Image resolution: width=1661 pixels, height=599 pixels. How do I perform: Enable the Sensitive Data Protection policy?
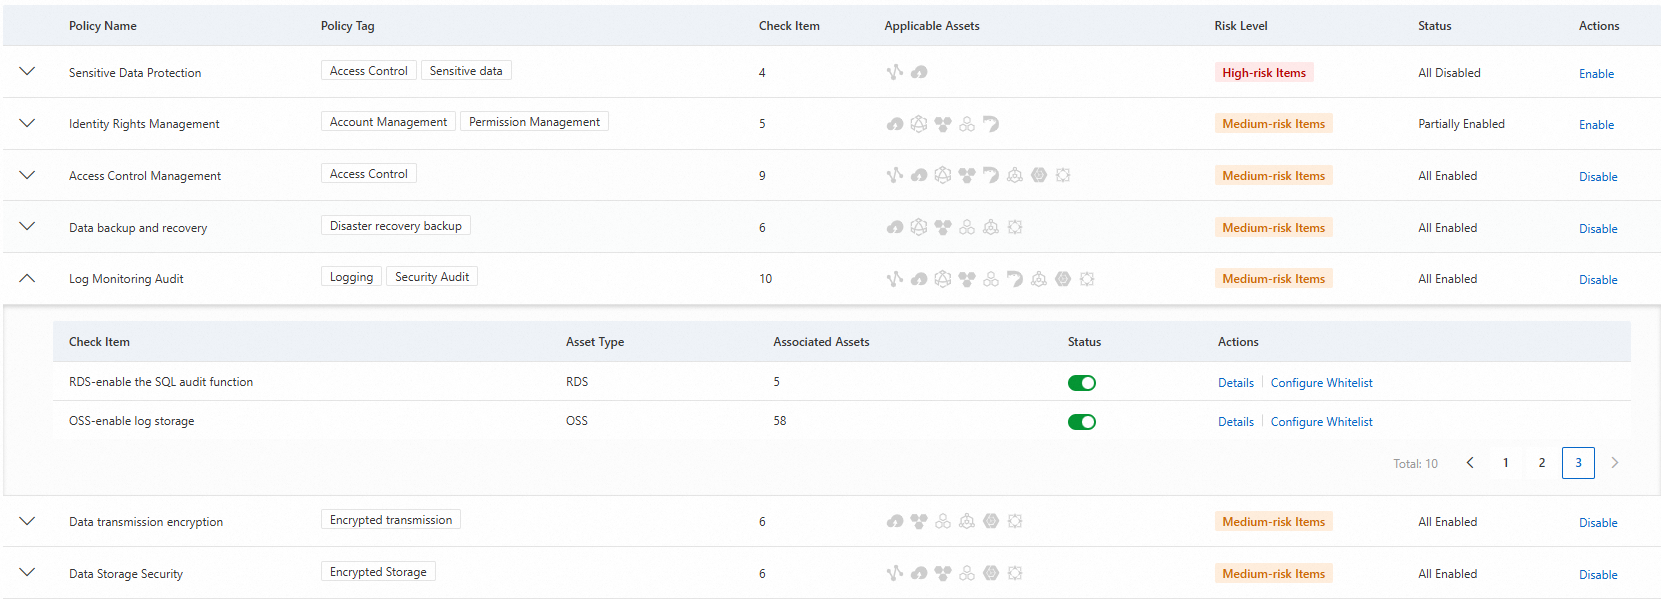coord(1596,74)
